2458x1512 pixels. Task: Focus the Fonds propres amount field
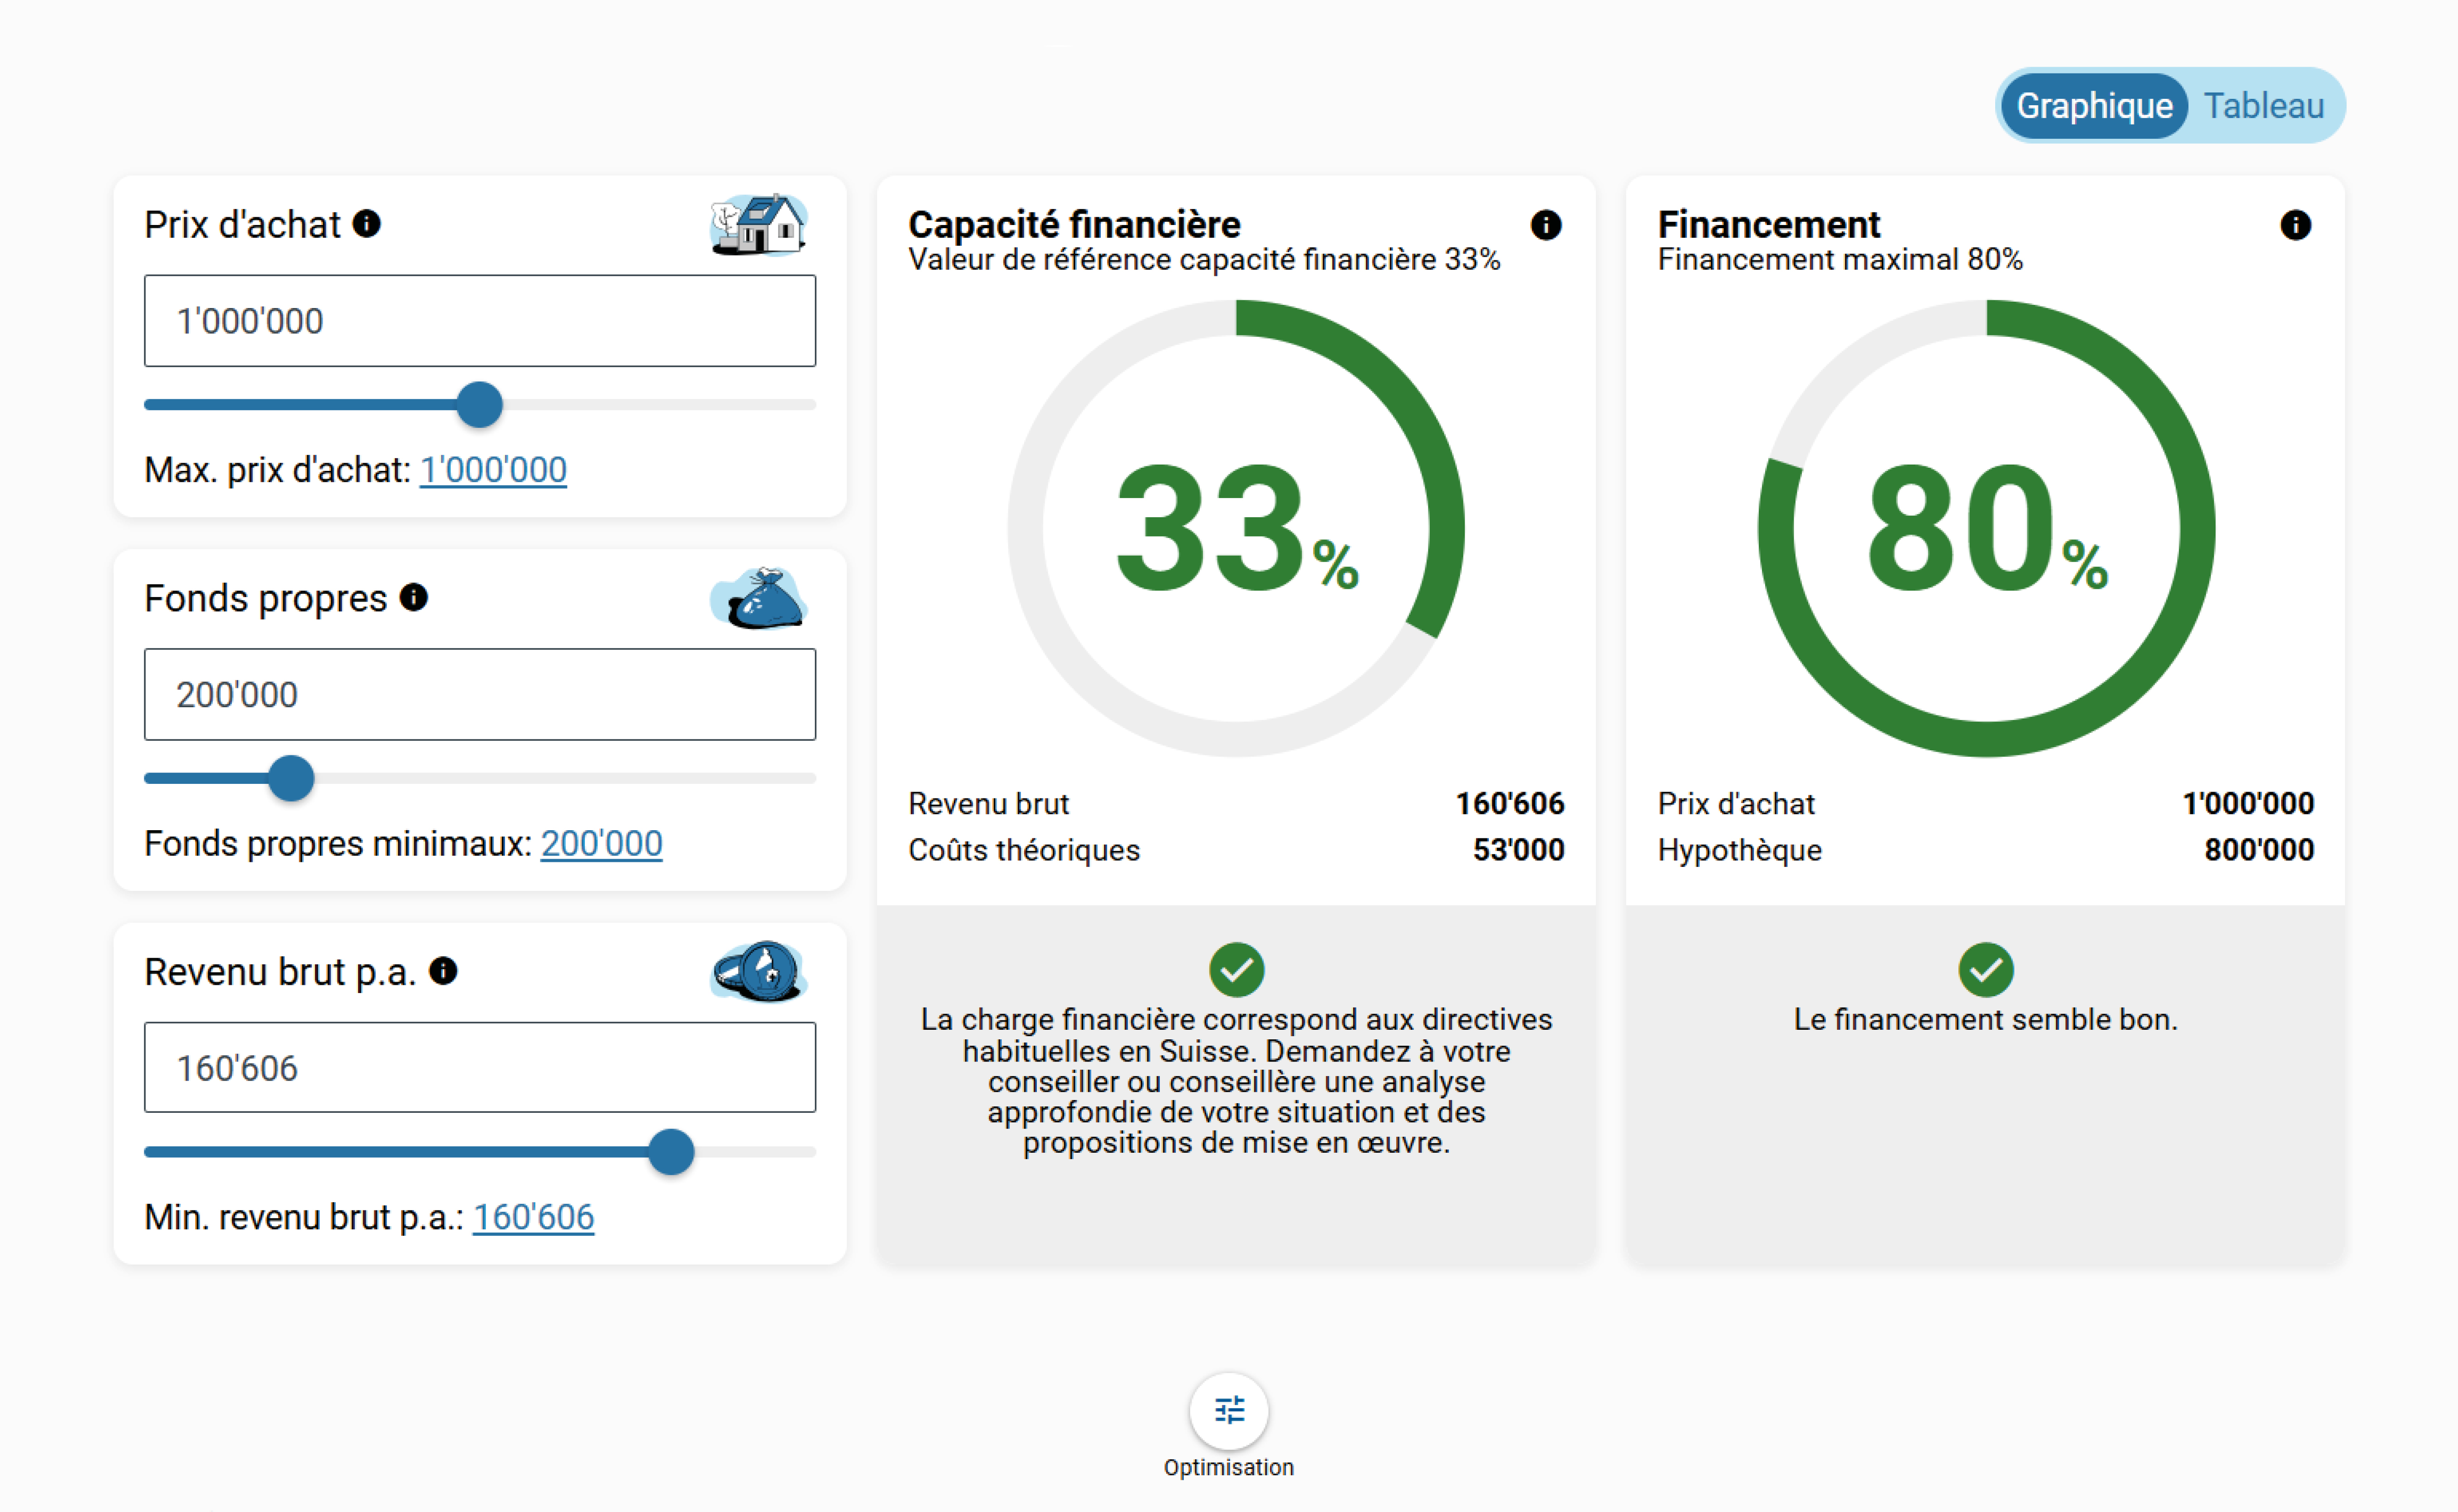480,694
